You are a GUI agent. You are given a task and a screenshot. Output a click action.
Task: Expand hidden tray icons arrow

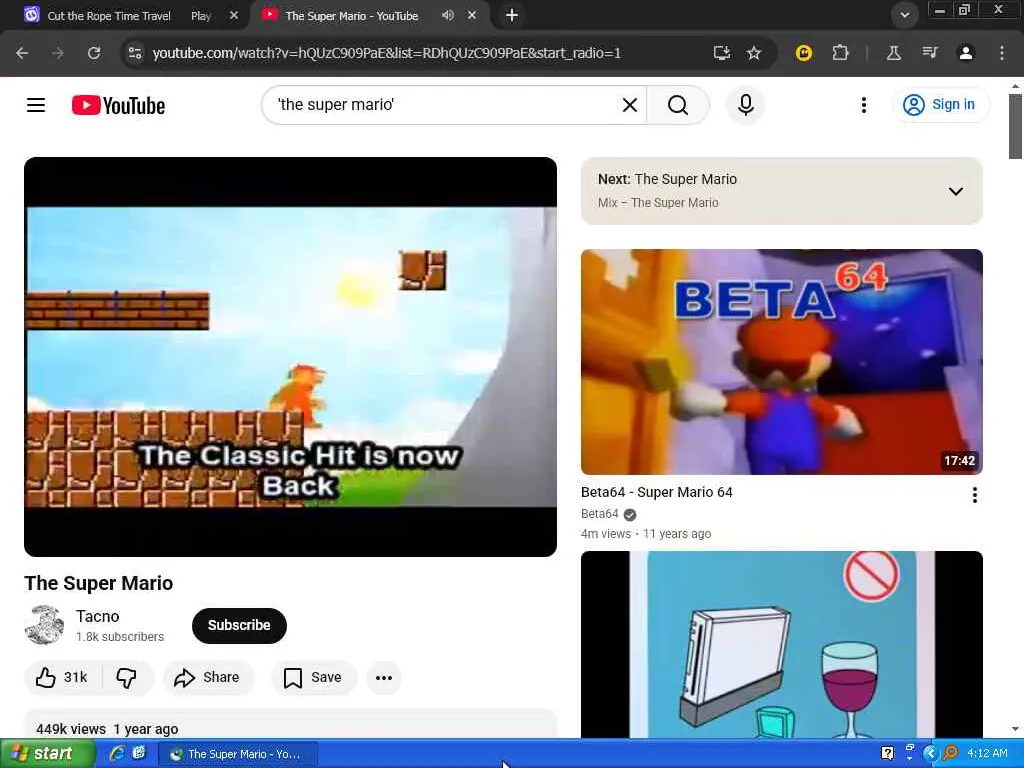point(929,753)
